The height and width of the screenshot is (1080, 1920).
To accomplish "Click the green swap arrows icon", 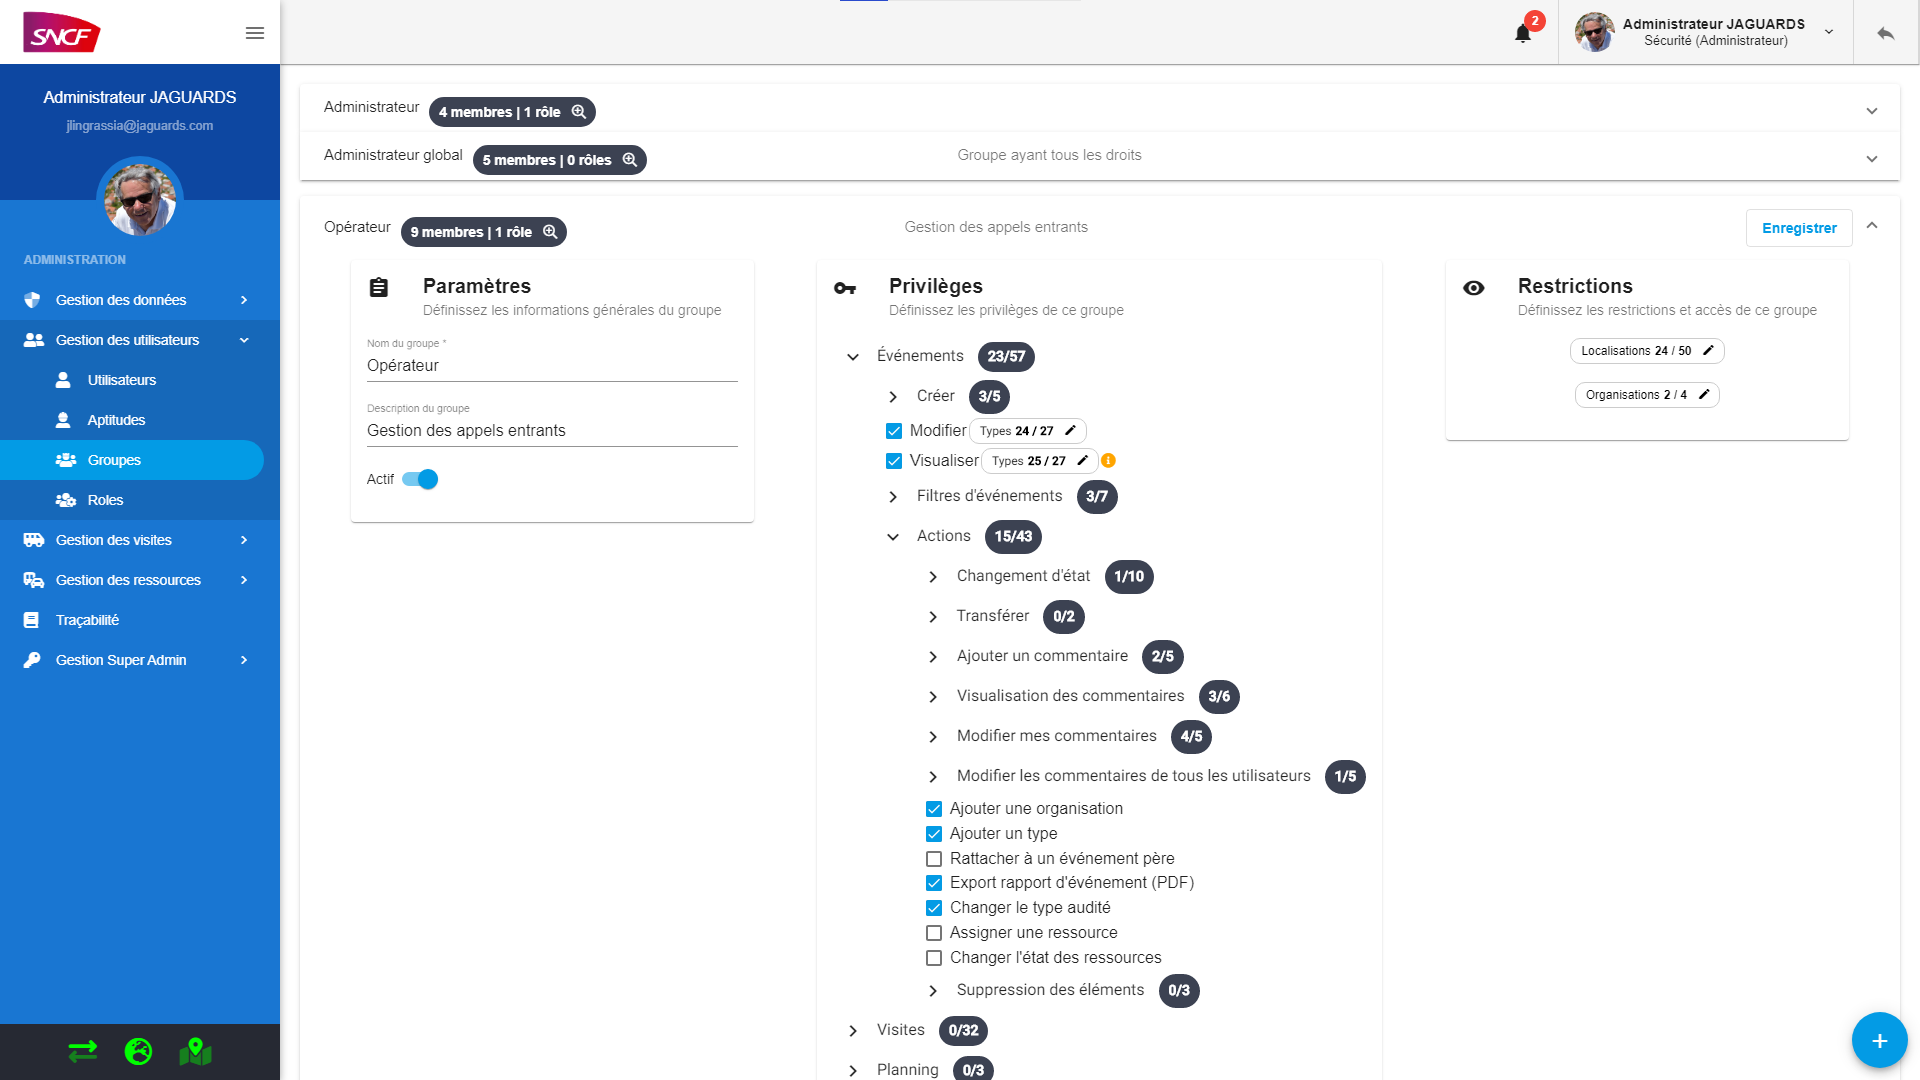I will (83, 1051).
